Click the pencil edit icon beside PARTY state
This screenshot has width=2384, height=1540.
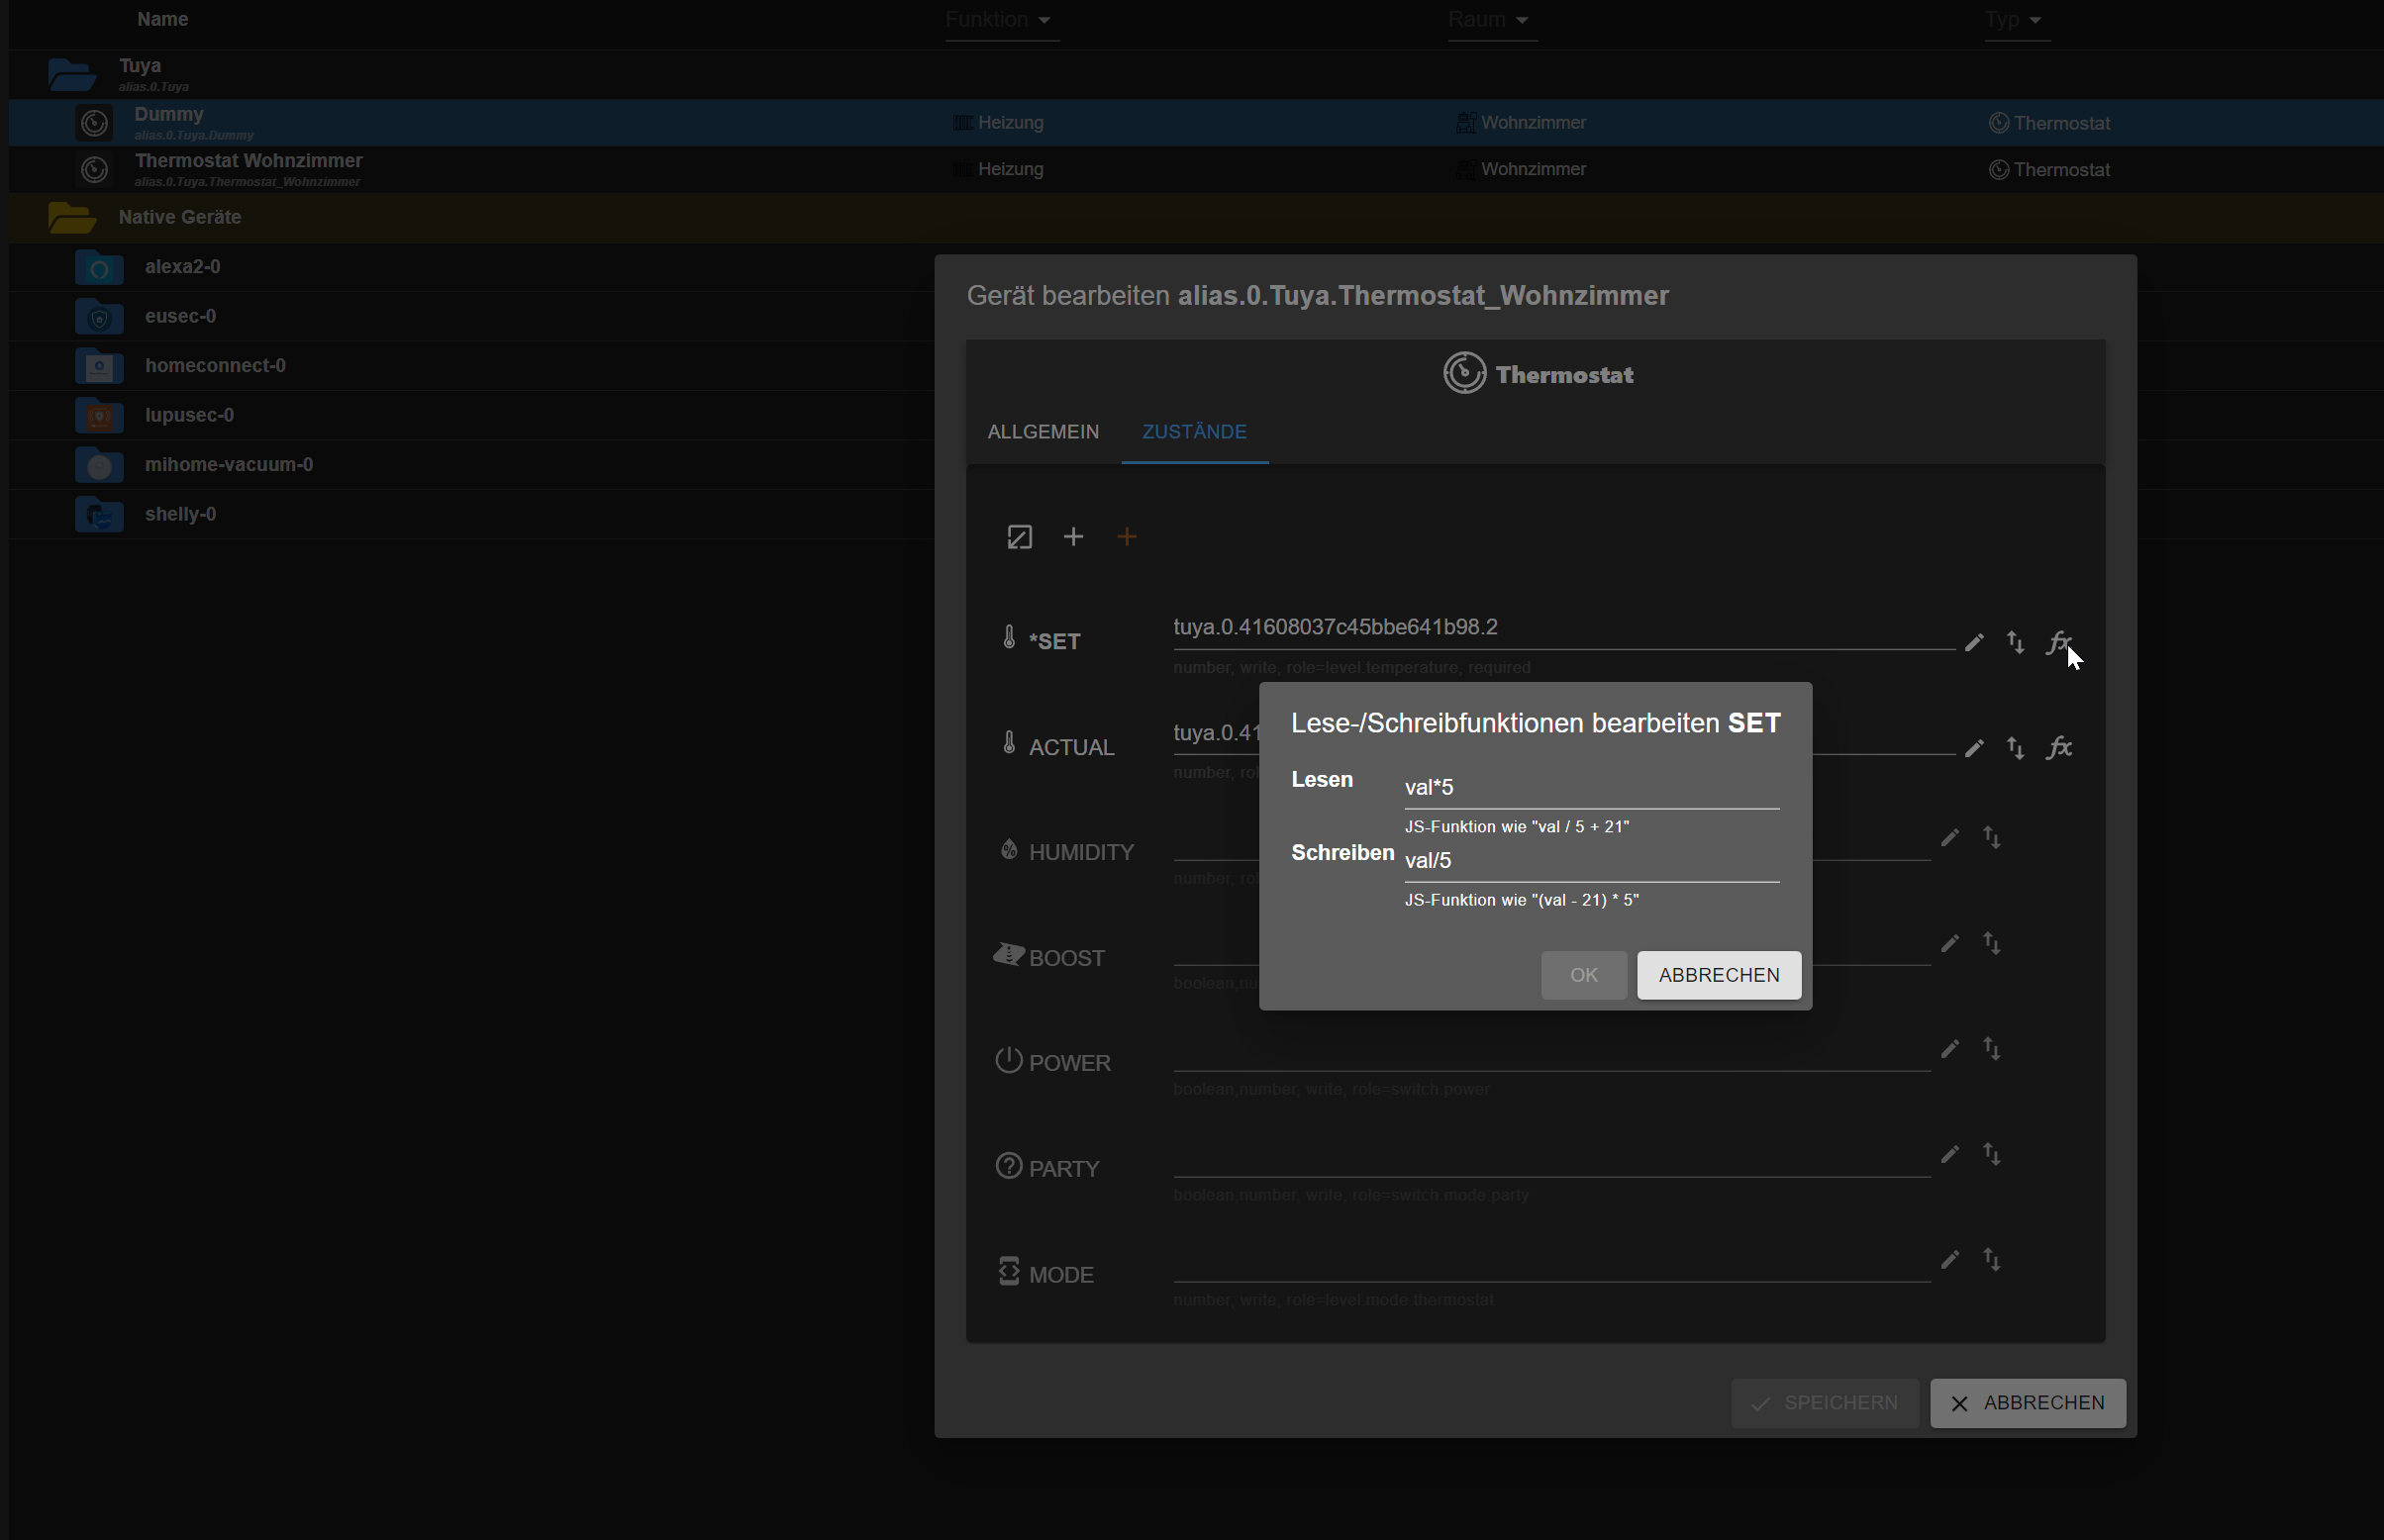tap(1950, 1154)
